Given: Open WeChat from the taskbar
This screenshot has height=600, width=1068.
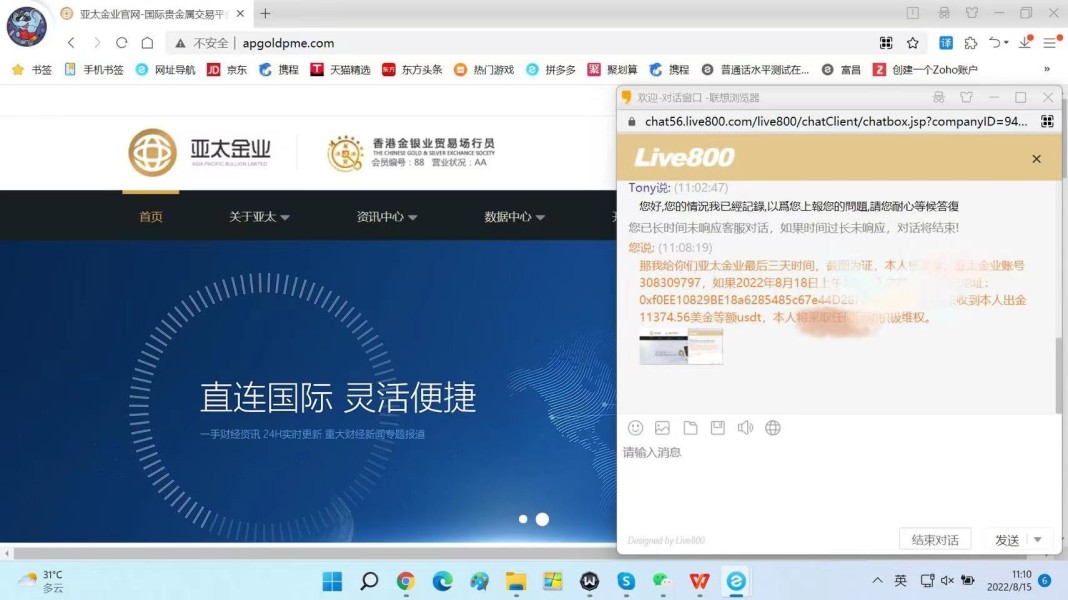Looking at the screenshot, I should point(662,581).
